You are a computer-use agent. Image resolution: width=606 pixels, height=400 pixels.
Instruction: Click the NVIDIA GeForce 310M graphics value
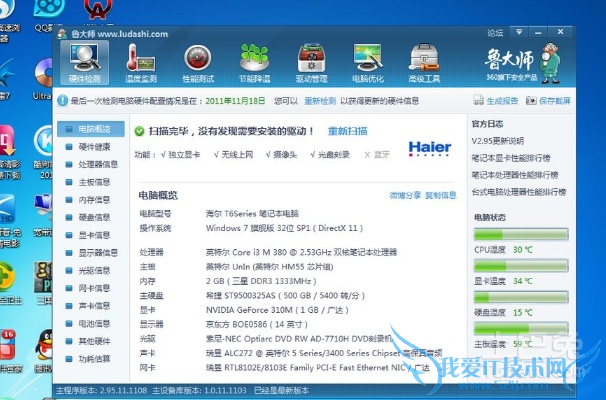click(x=277, y=310)
